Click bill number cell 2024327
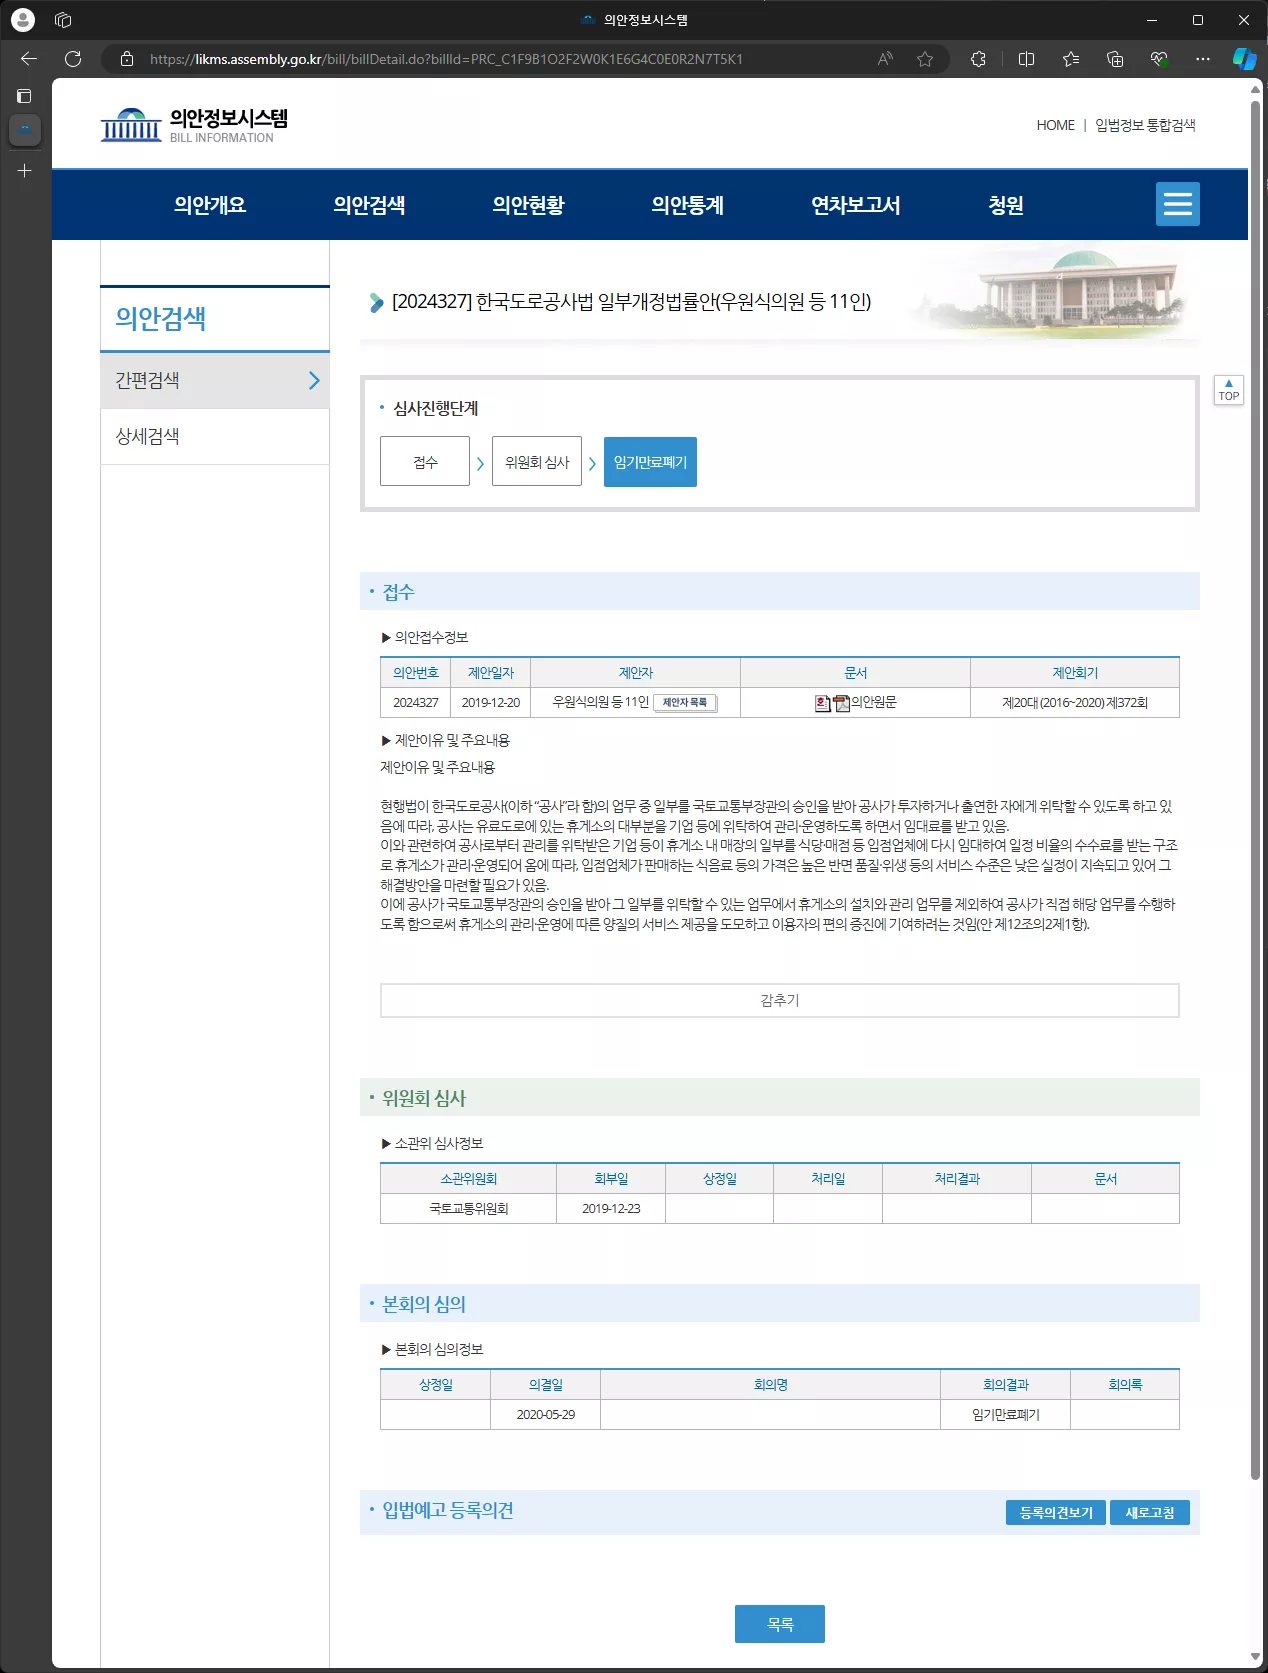1268x1673 pixels. tap(415, 703)
